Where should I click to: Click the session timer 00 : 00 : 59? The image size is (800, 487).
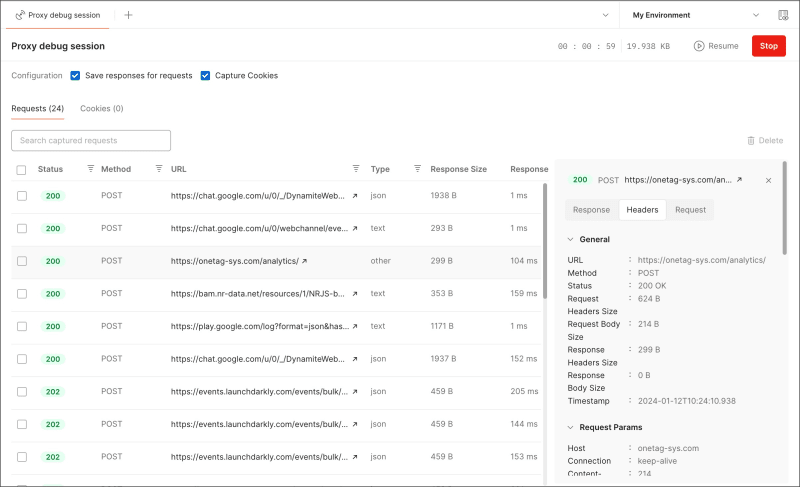(x=586, y=46)
